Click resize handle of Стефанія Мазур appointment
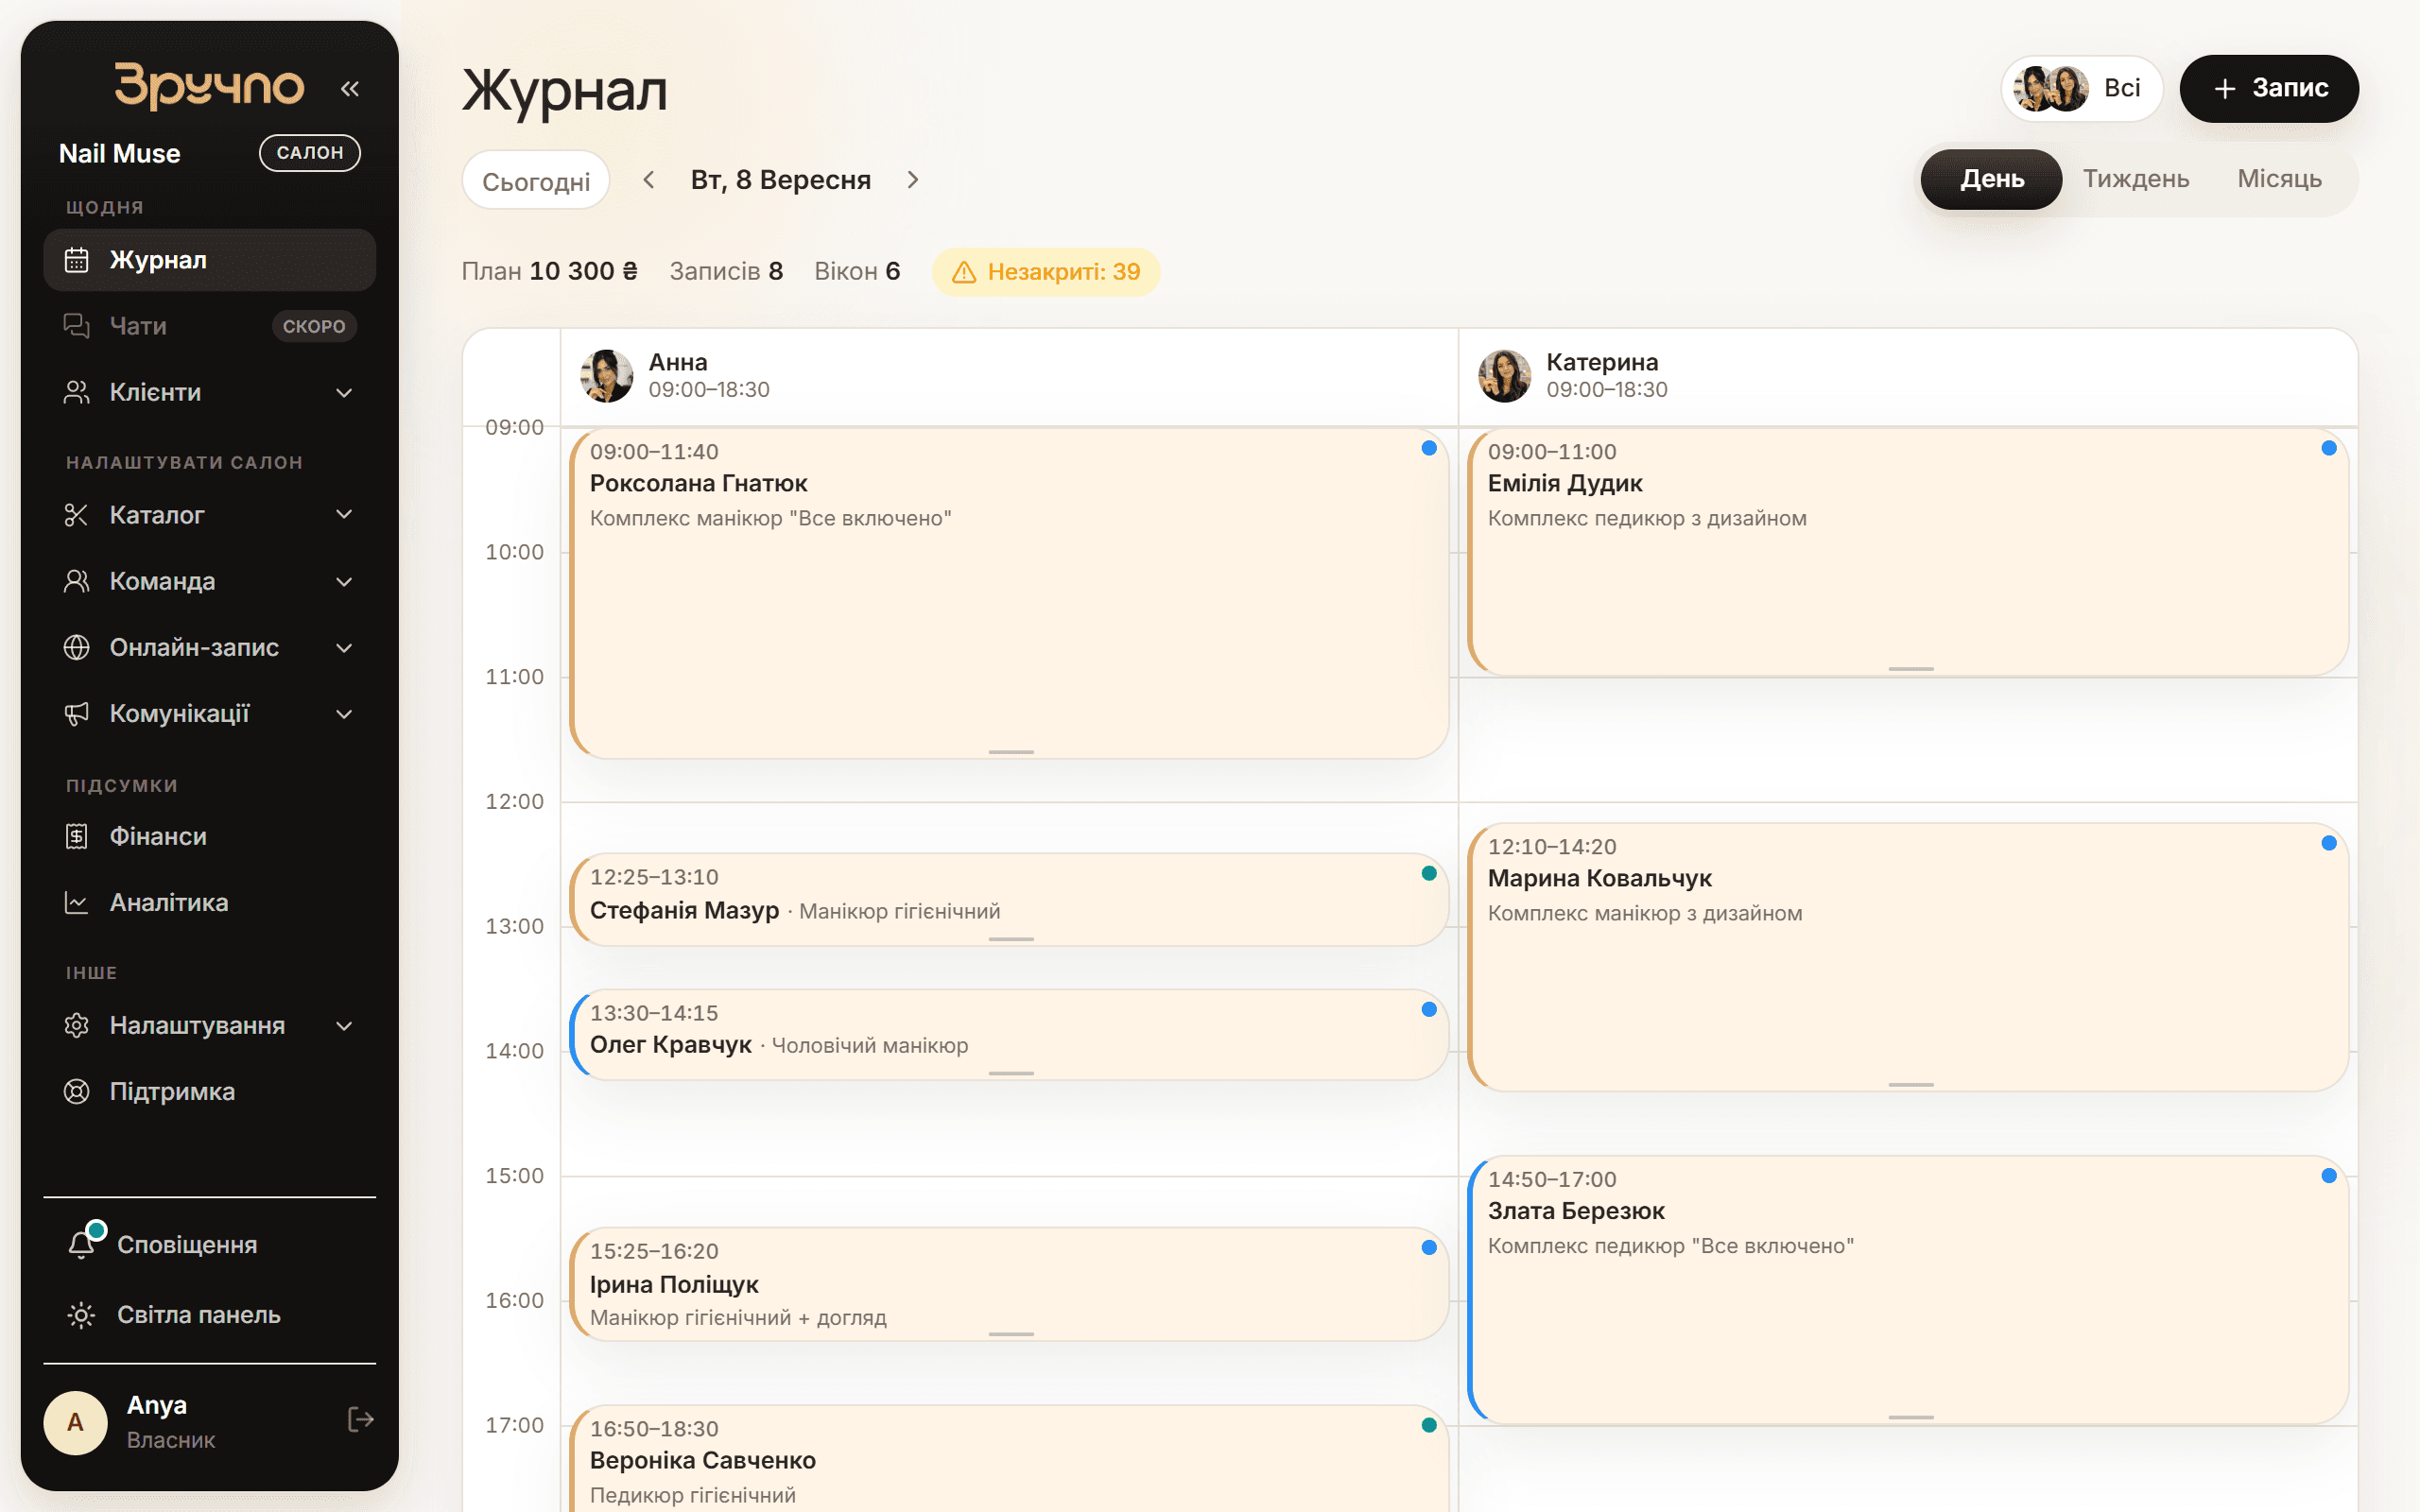Image resolution: width=2420 pixels, height=1512 pixels. click(x=1011, y=939)
